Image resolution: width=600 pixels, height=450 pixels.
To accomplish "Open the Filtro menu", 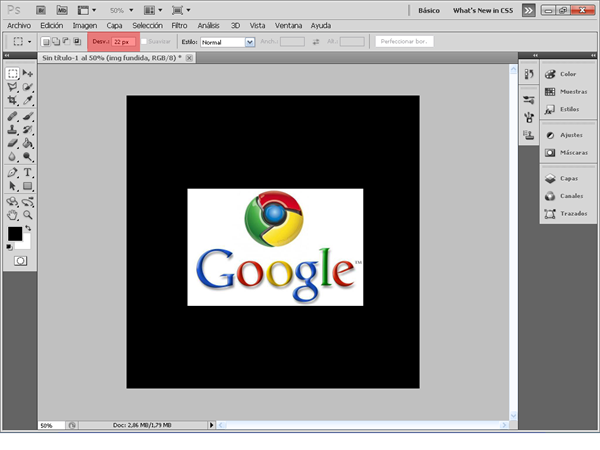I will [179, 24].
